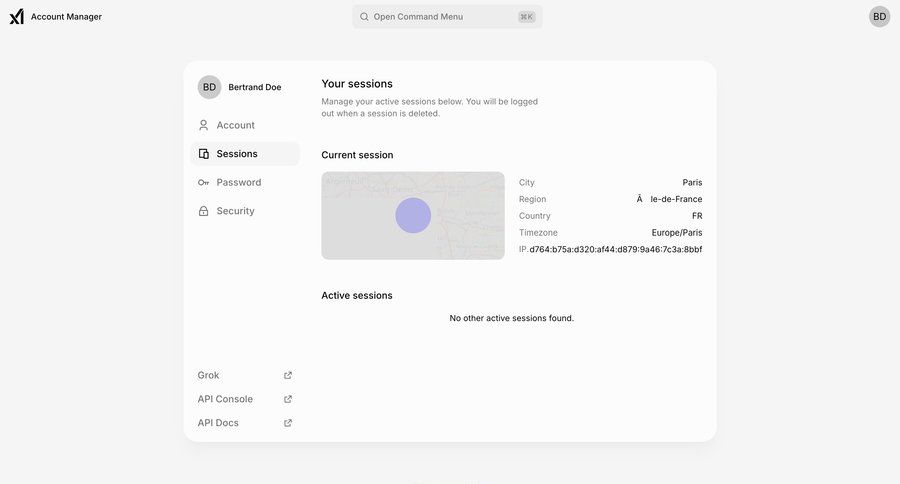Open the Grok link
The image size is (900, 484).
pos(245,375)
